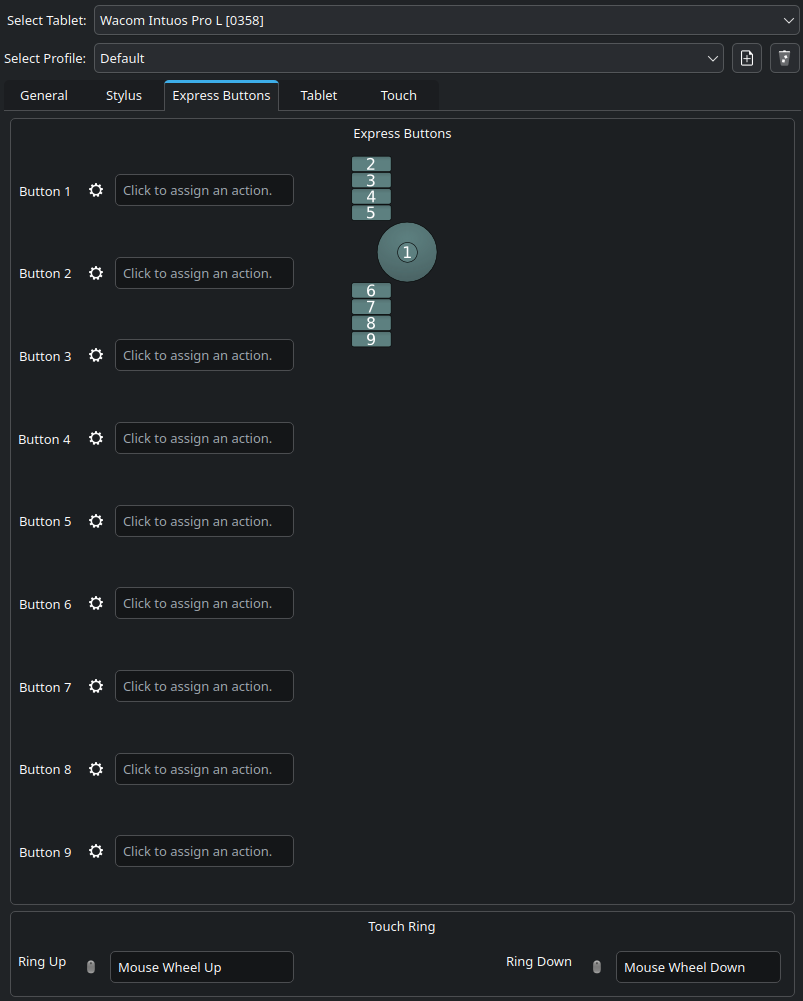The image size is (803, 1001).
Task: Click the round touch ring button 1 in diagram
Action: pos(407,252)
